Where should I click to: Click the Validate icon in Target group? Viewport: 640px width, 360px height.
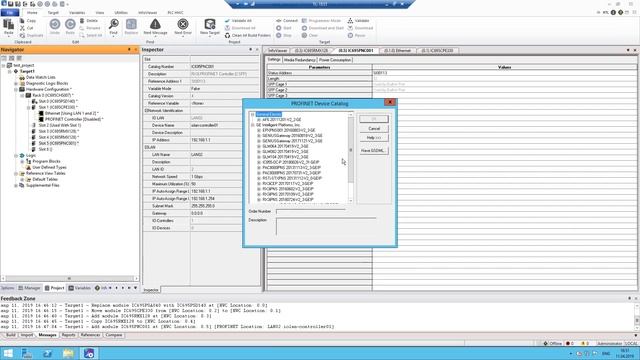tap(350, 20)
